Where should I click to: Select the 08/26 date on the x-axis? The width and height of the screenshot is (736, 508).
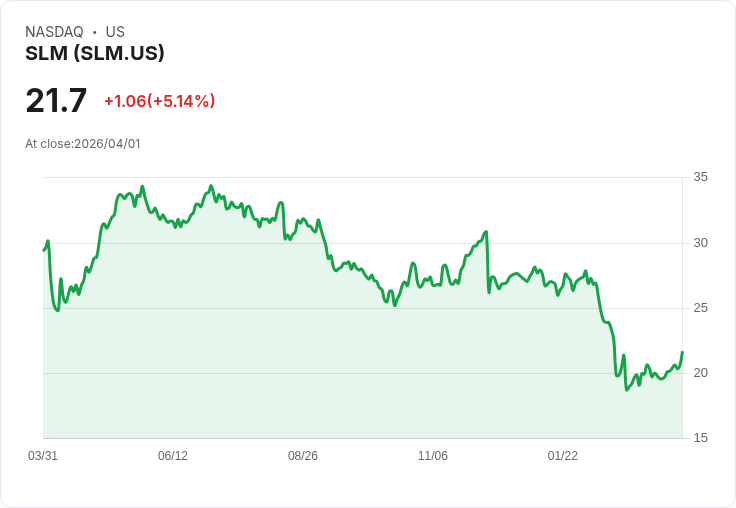click(303, 456)
